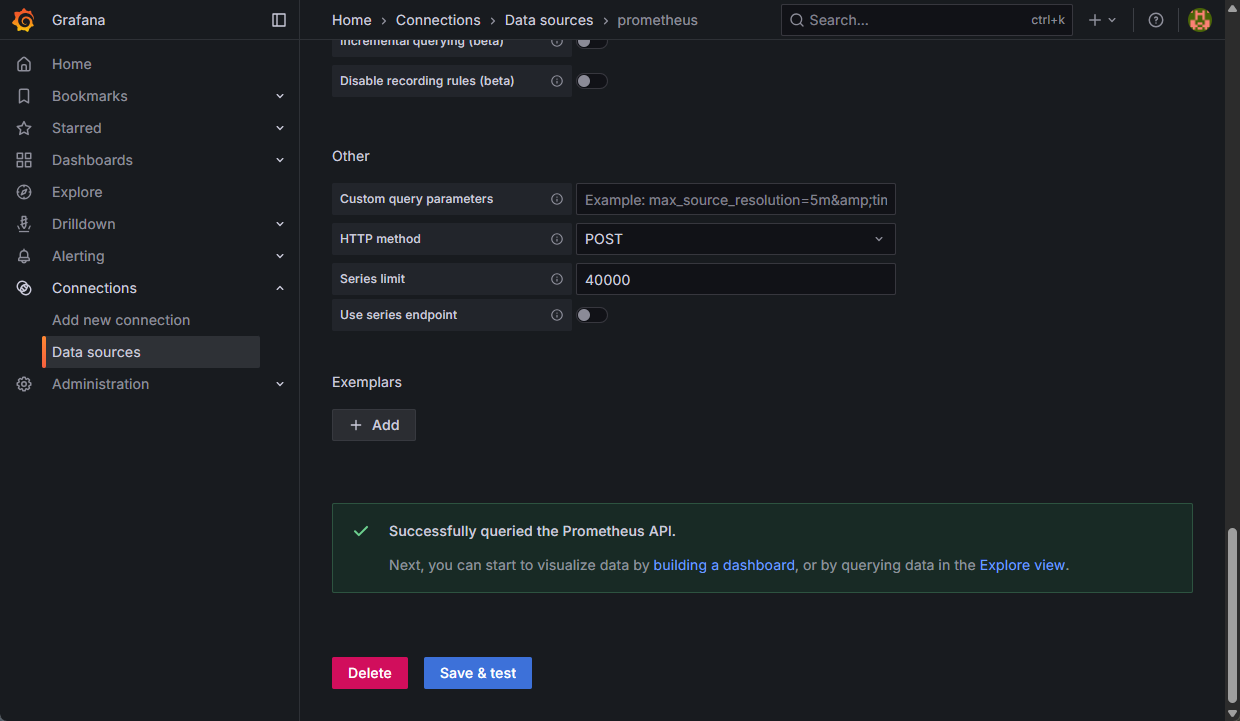Enable the Use series endpoint switch
This screenshot has width=1240, height=721.
(x=592, y=315)
